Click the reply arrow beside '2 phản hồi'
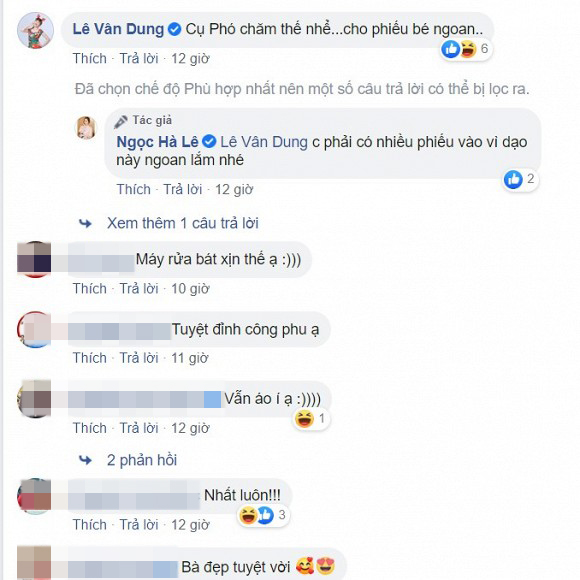This screenshot has width=580, height=580. (85, 461)
